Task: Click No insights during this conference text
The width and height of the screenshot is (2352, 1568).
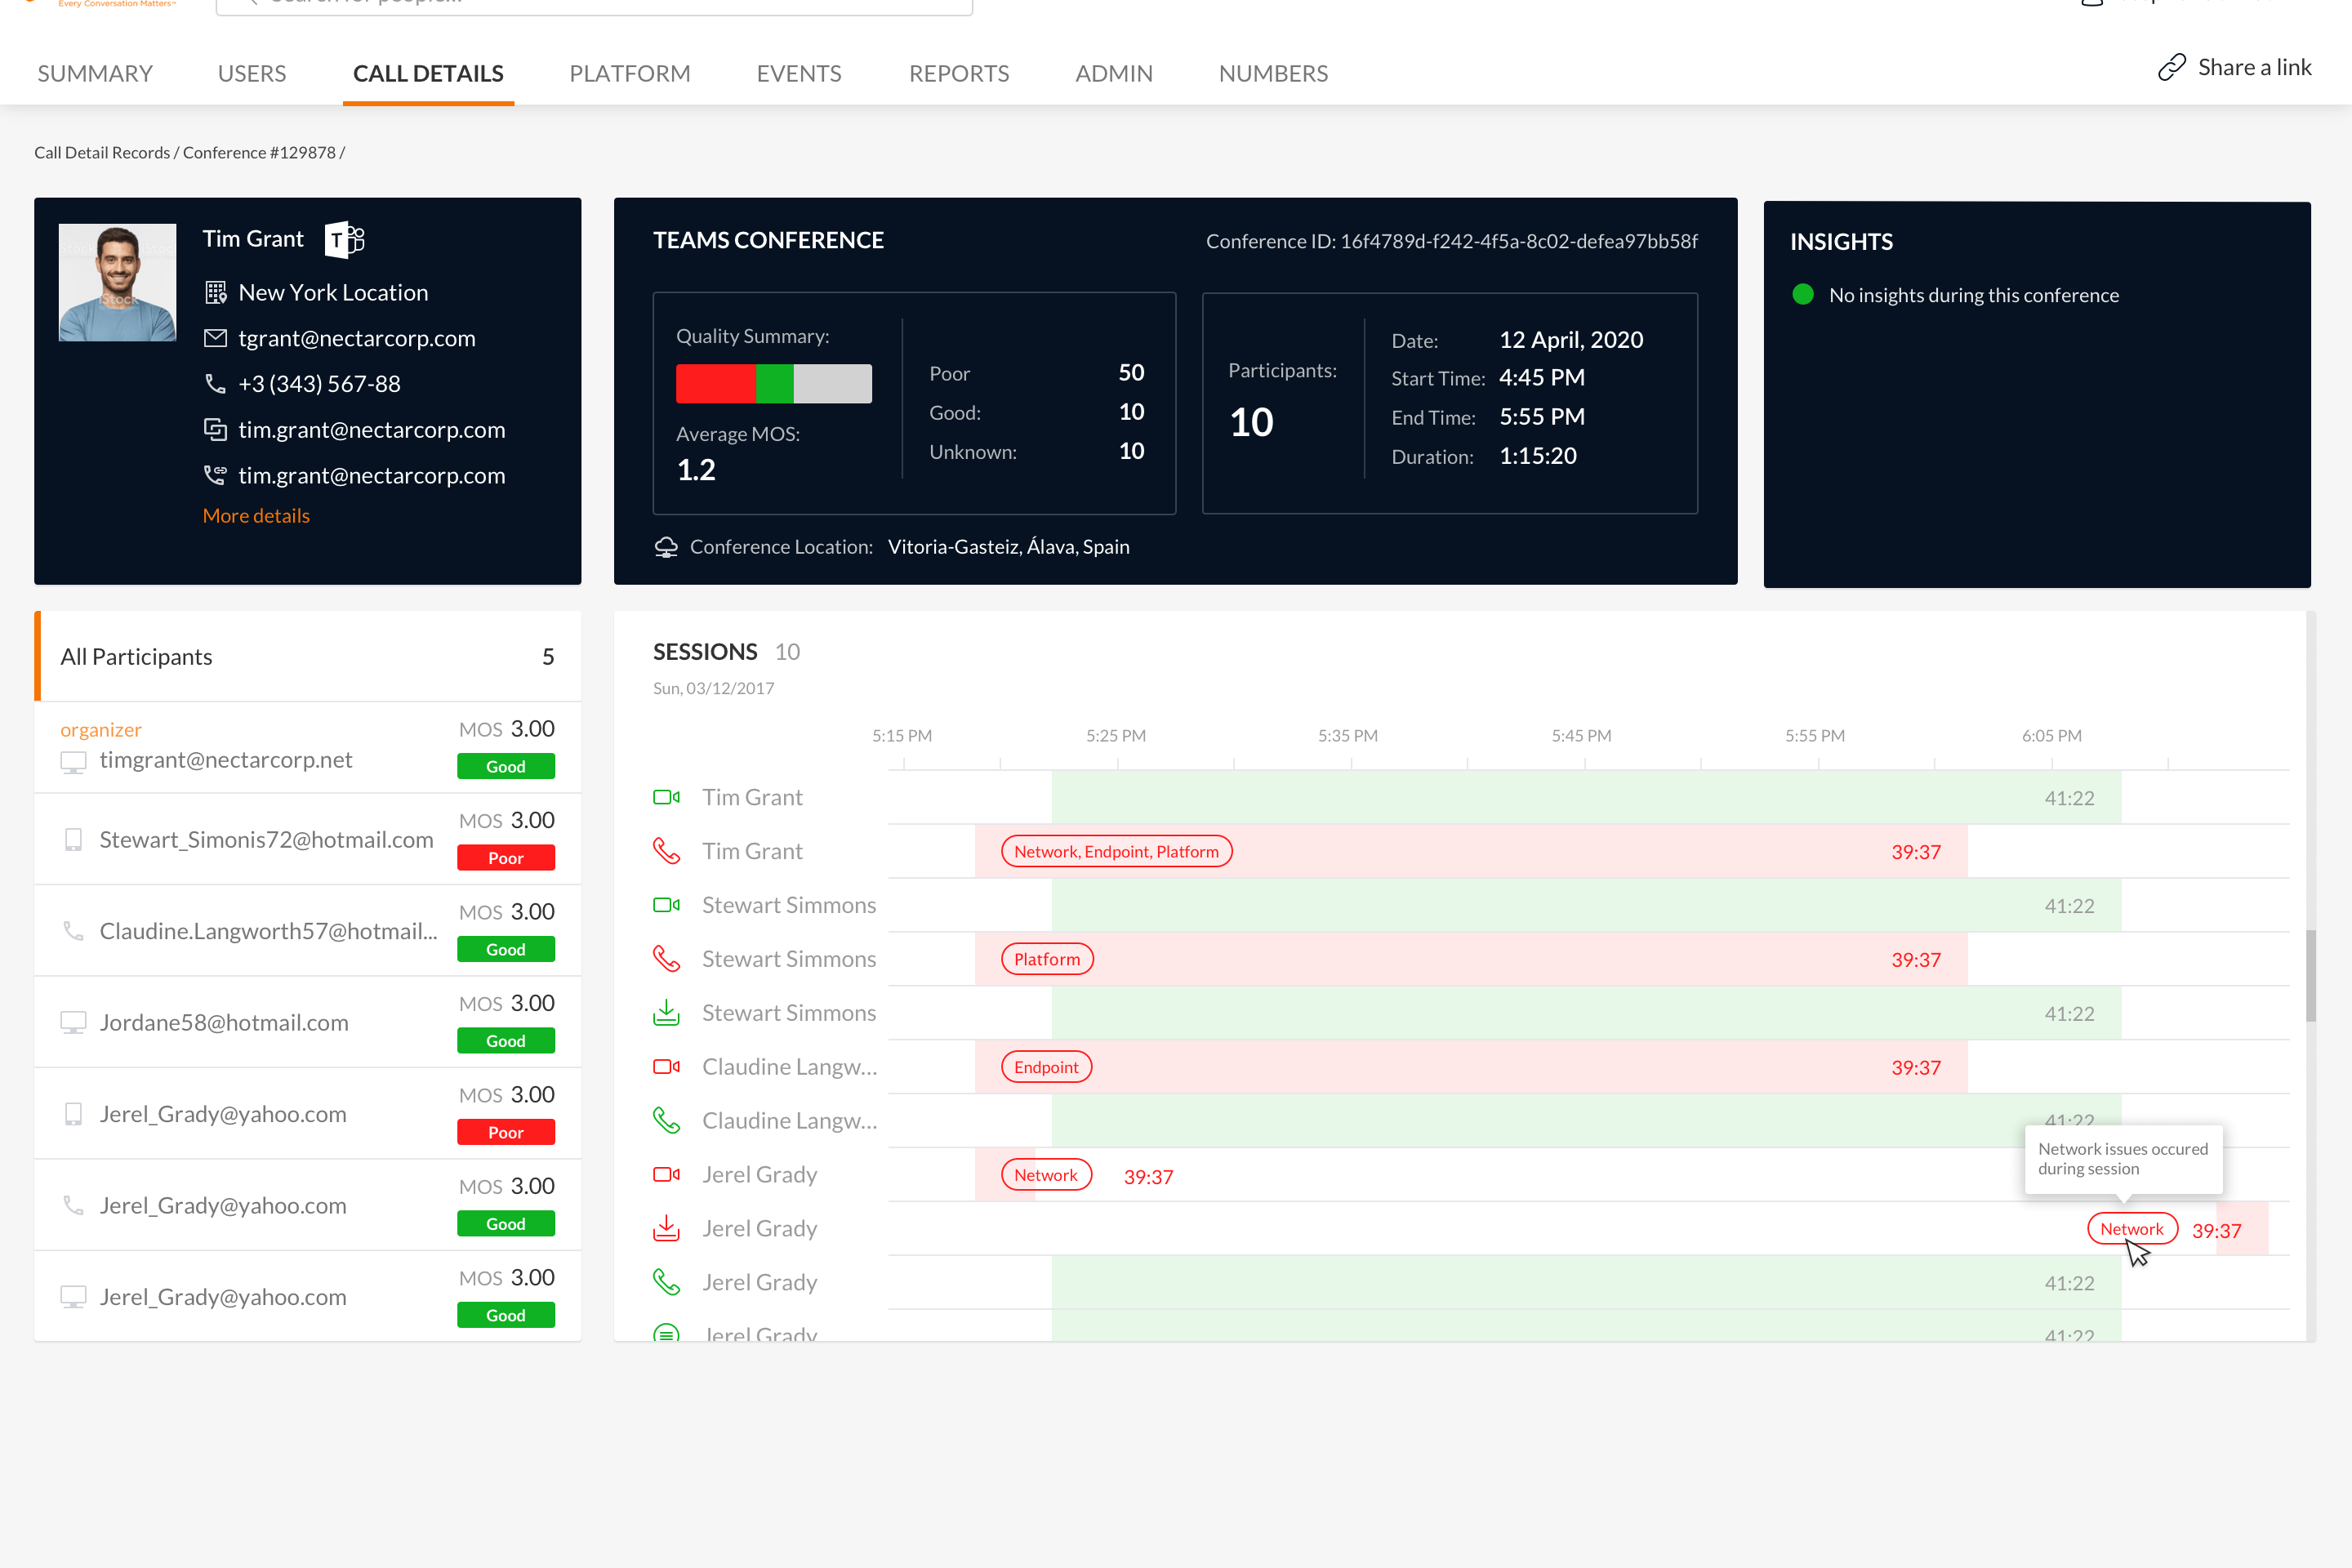Action: pos(1973,294)
